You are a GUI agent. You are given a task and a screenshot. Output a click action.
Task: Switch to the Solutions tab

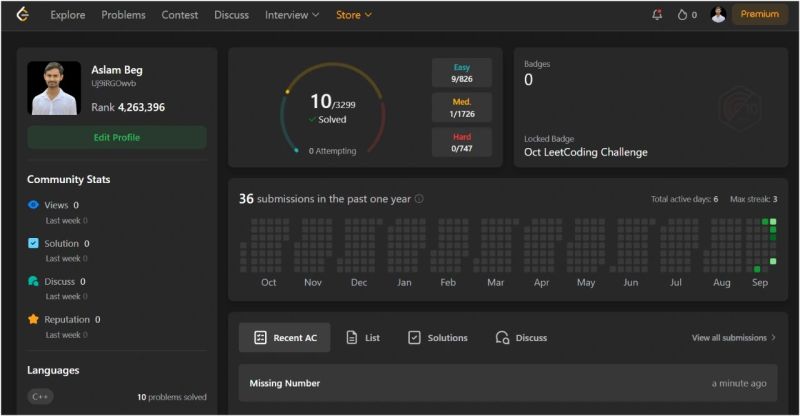(x=438, y=337)
